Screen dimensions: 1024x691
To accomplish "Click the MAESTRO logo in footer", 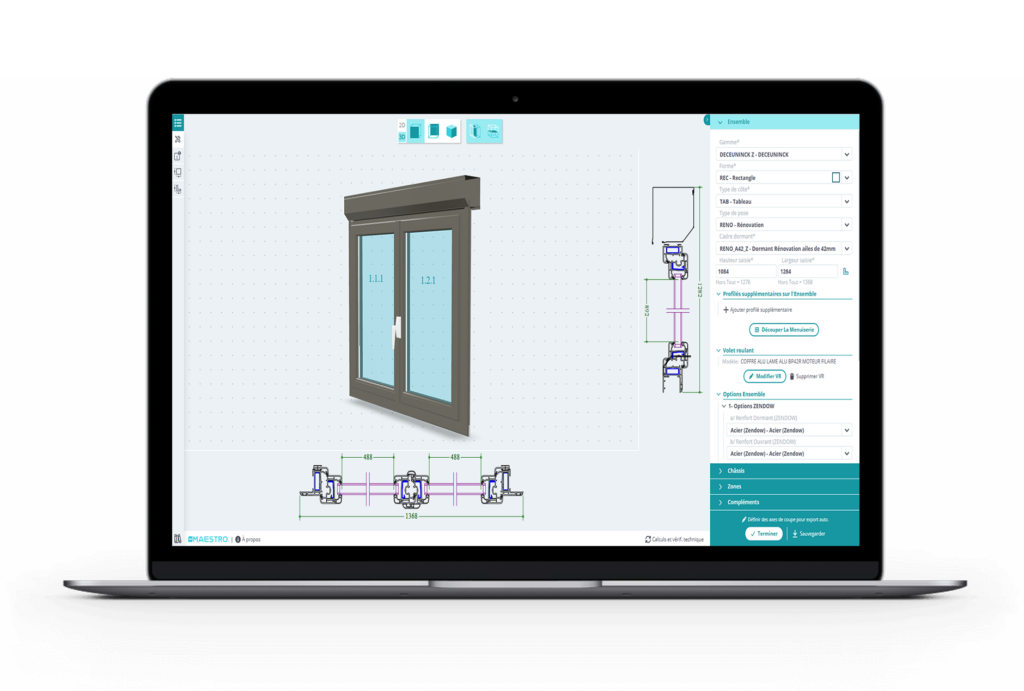I will [208, 539].
